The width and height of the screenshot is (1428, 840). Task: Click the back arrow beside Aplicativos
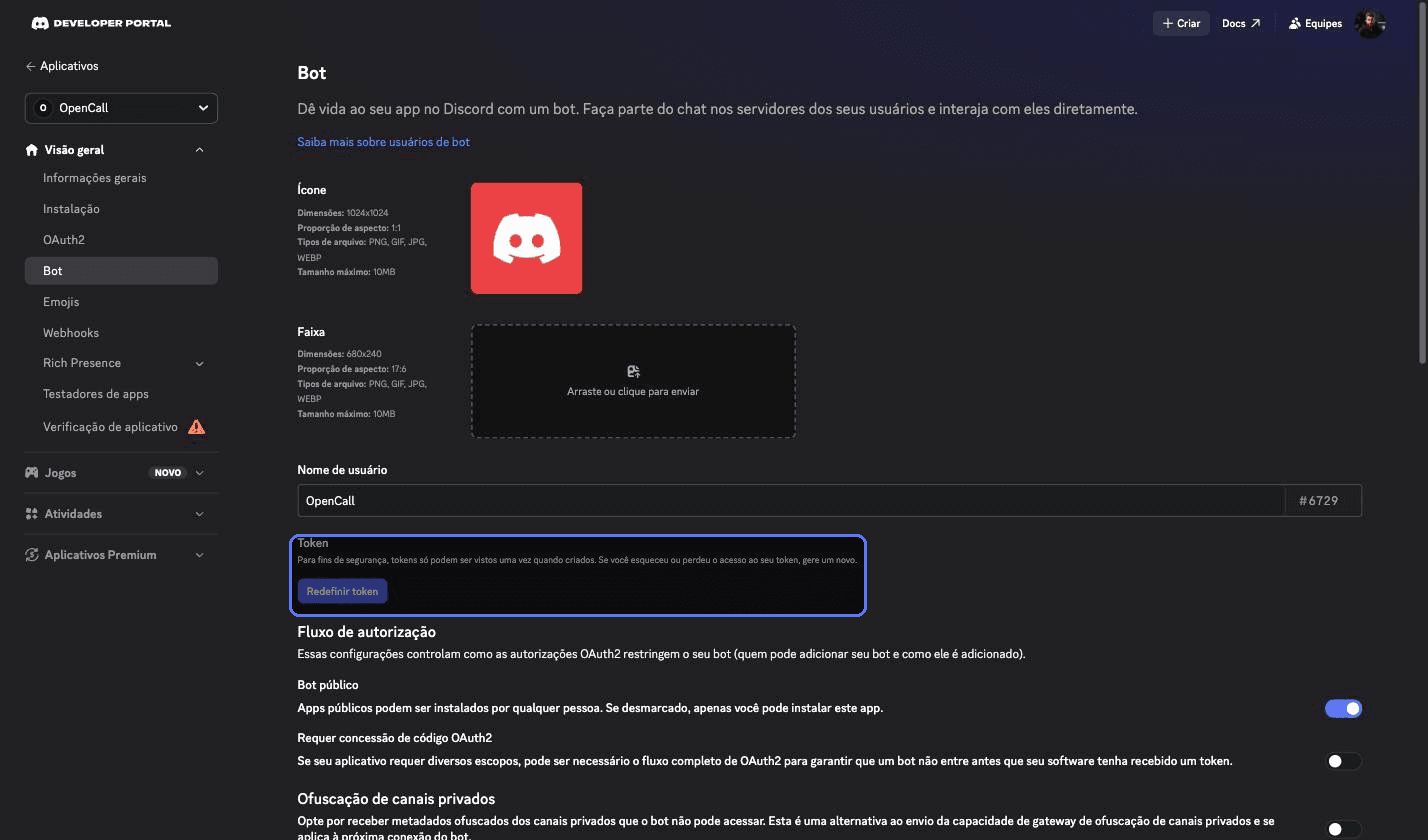coord(30,66)
